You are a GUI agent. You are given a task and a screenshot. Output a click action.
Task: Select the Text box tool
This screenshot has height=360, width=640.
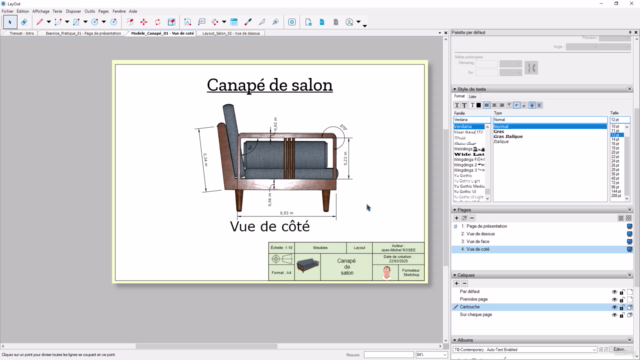(x=187, y=22)
